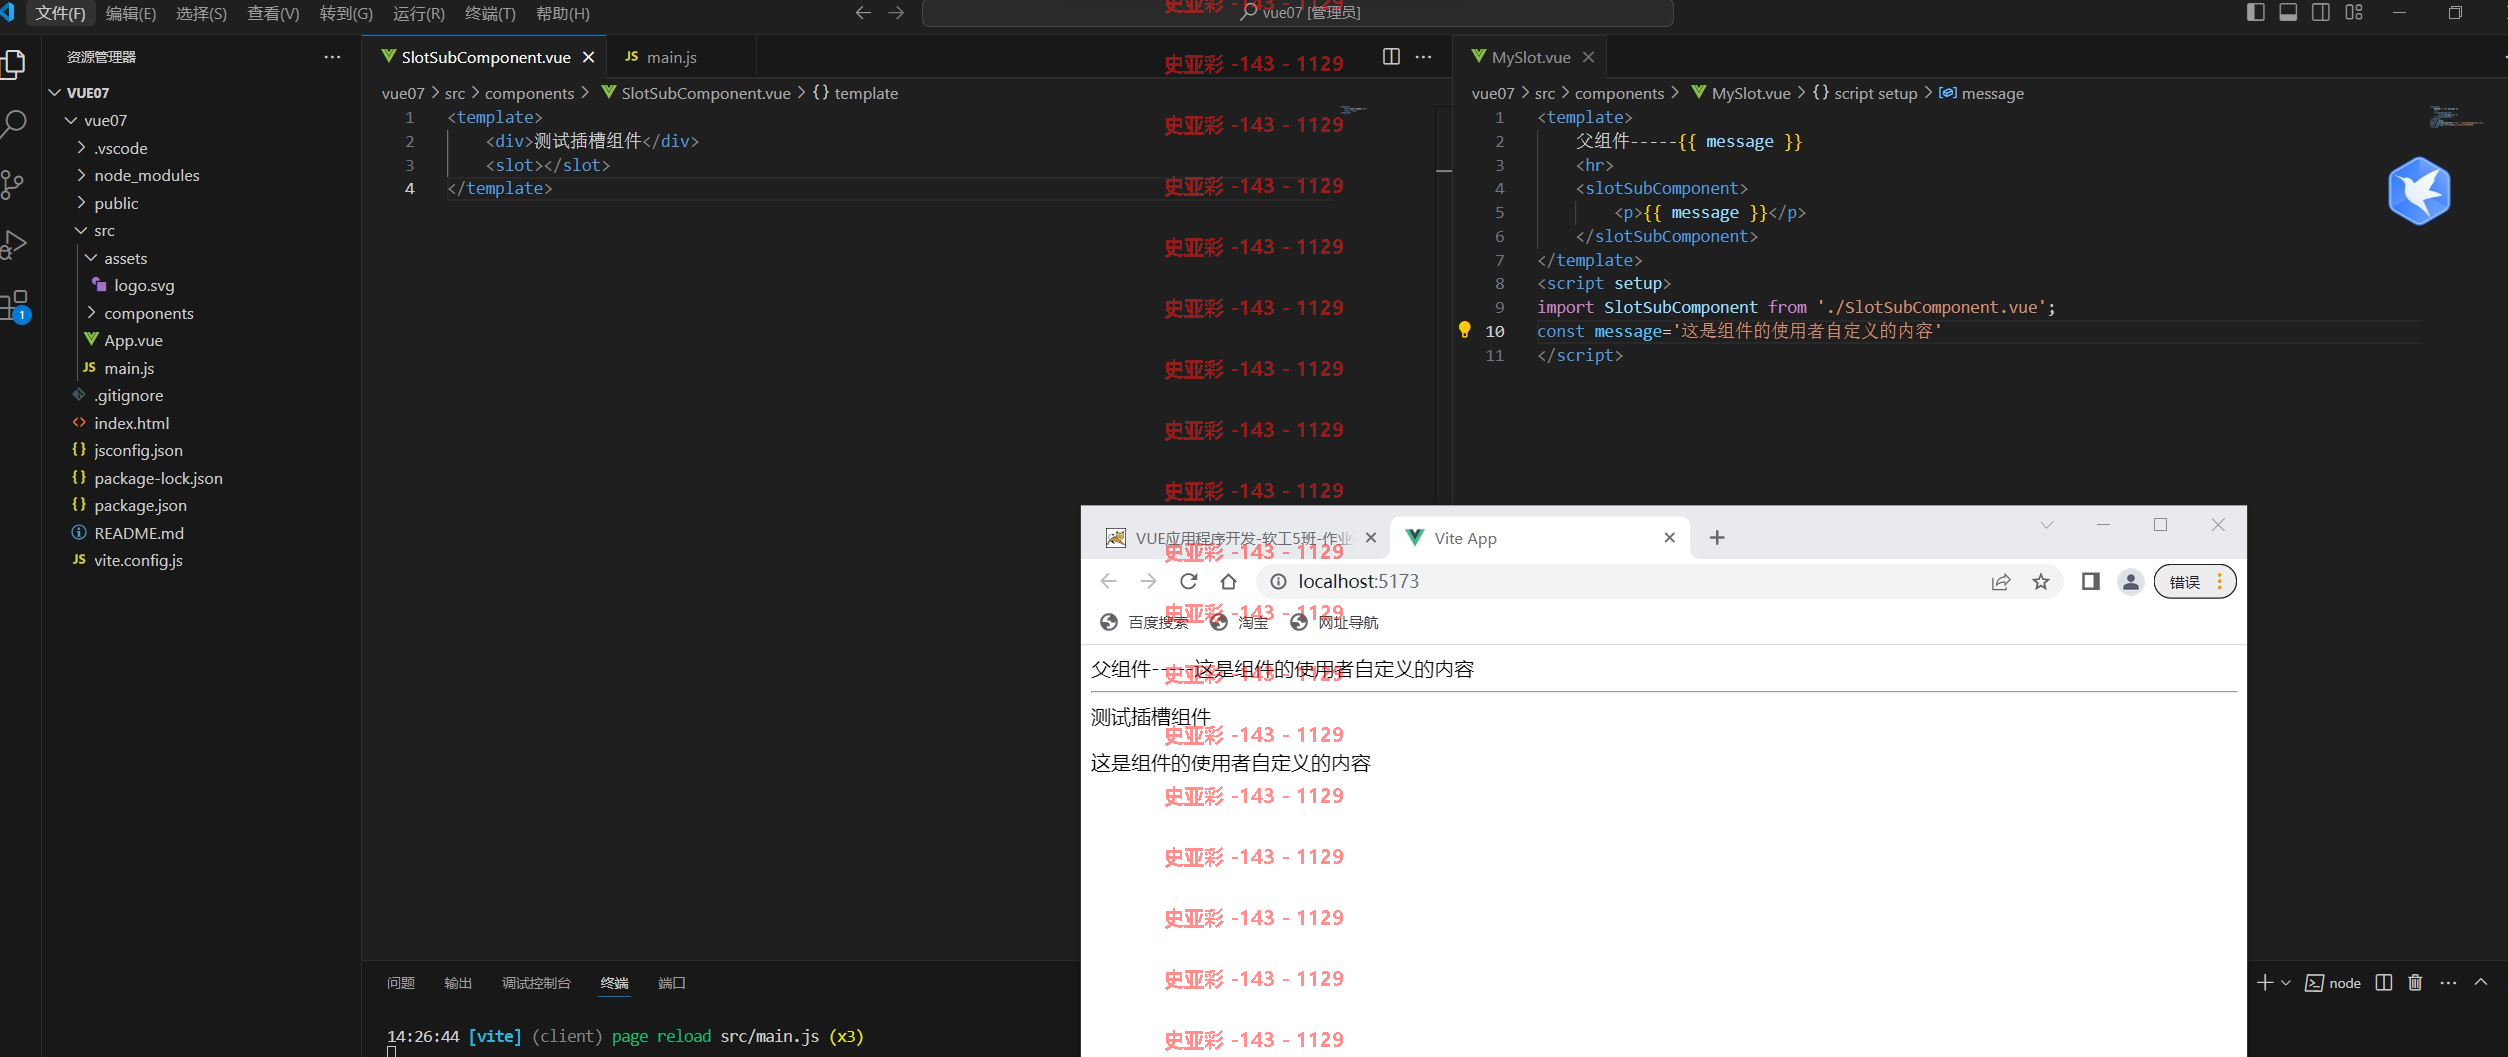Open the 文件(F) menu
Image resolution: width=2508 pixels, height=1057 pixels.
(60, 13)
